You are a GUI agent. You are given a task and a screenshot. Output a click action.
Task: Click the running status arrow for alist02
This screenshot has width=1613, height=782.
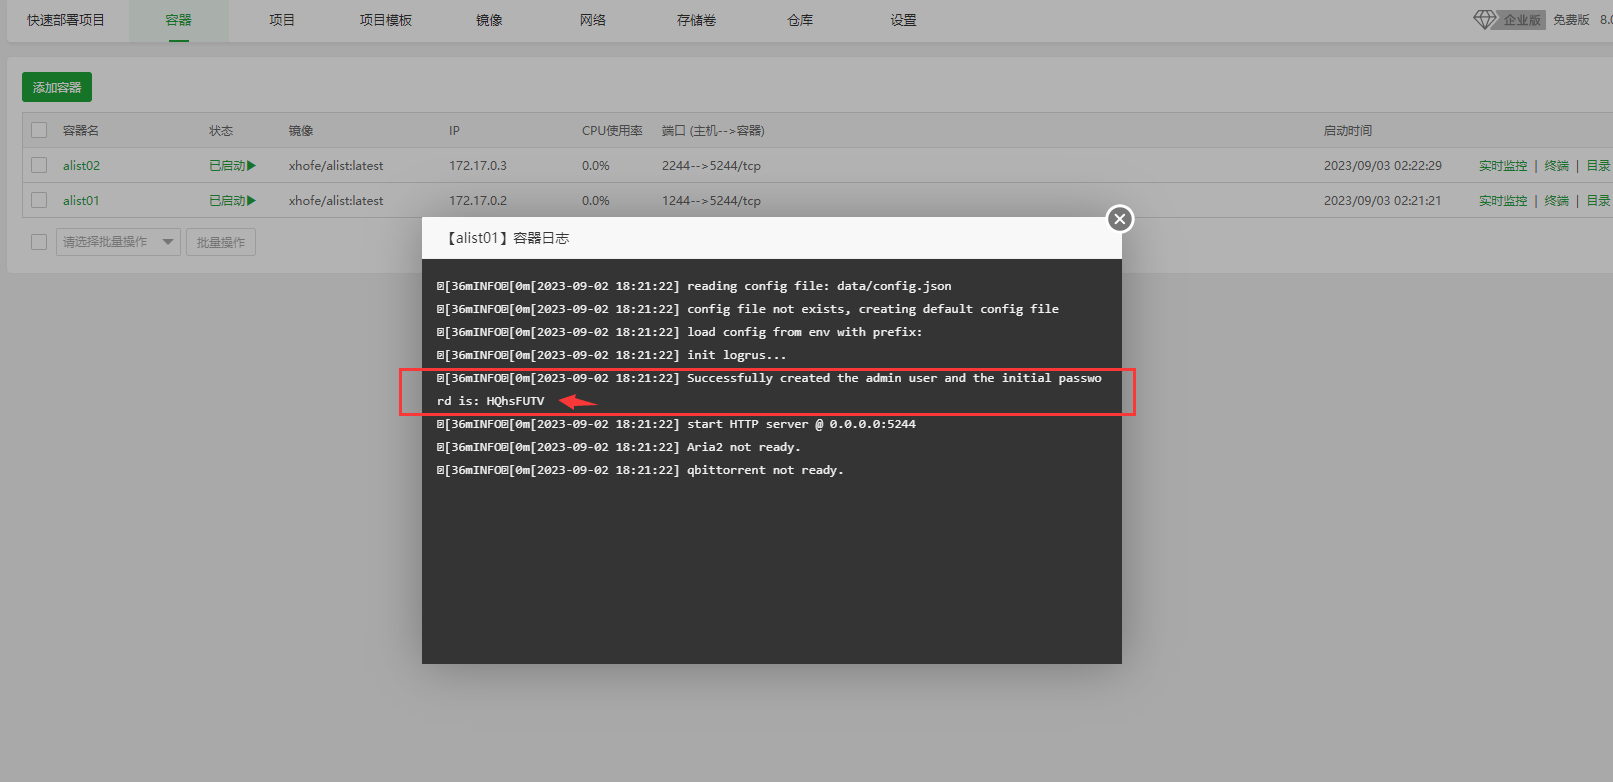[x=252, y=166]
